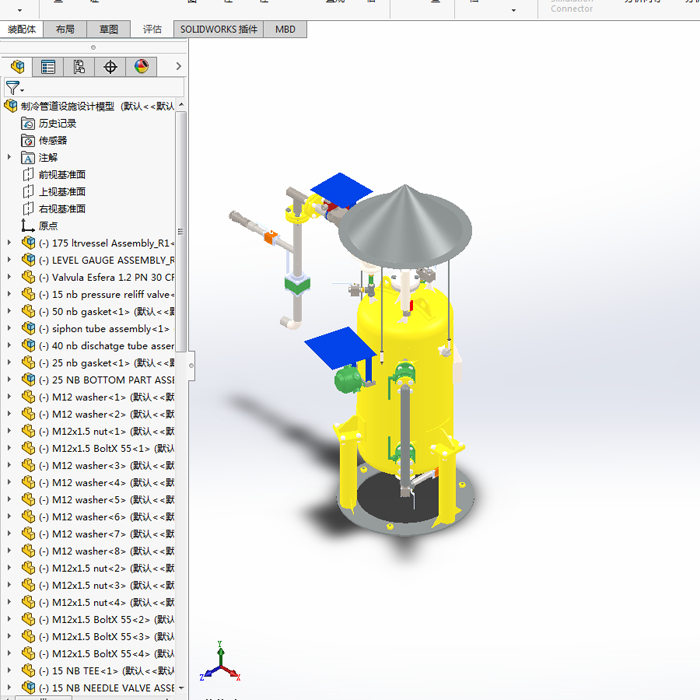Expand siphon tube assembly<1> node
The image size is (700, 700).
(x=9, y=328)
